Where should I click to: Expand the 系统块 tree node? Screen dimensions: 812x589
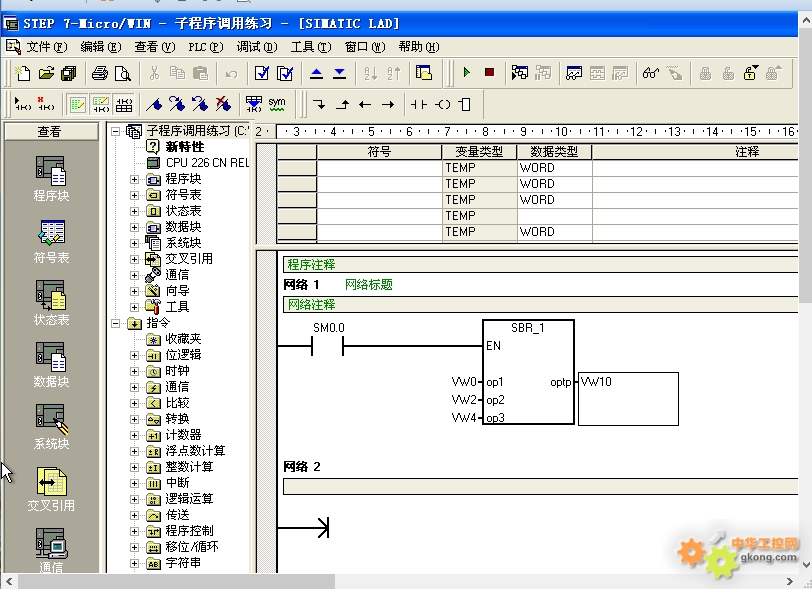click(x=135, y=243)
